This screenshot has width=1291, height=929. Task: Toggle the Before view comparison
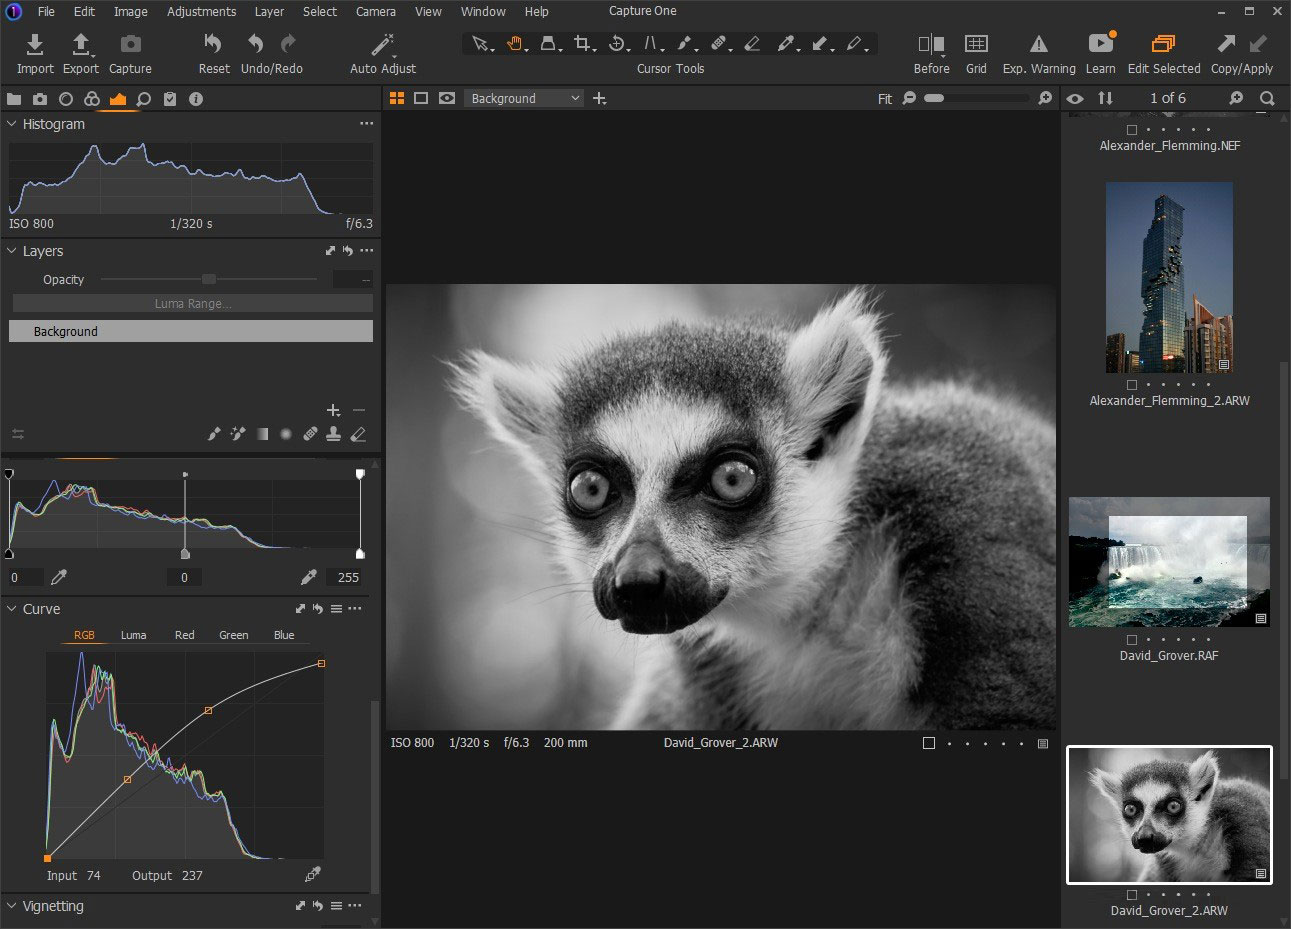pyautogui.click(x=931, y=45)
